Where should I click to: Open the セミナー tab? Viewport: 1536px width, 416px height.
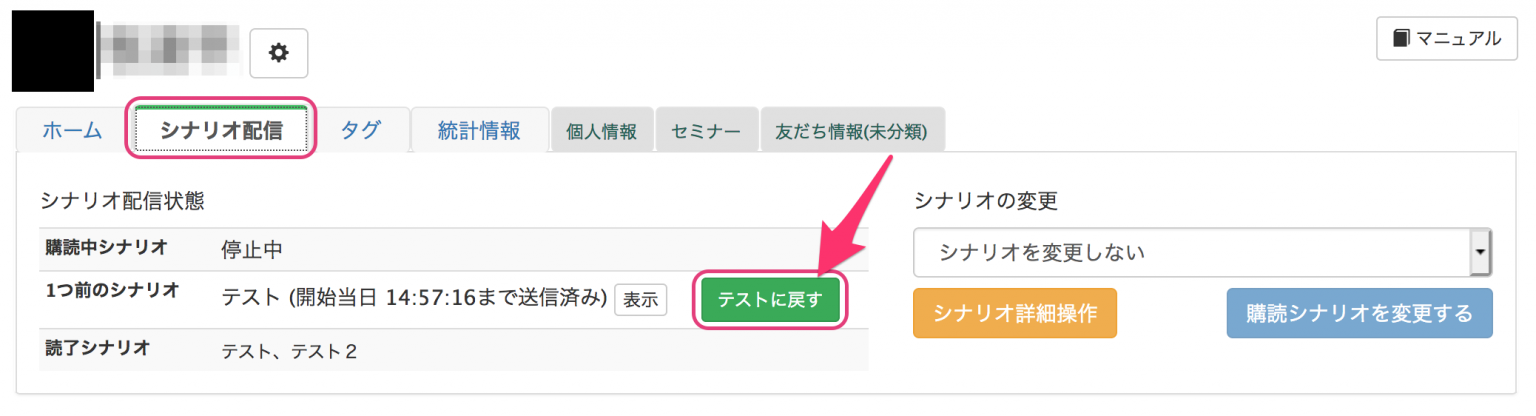tap(706, 131)
